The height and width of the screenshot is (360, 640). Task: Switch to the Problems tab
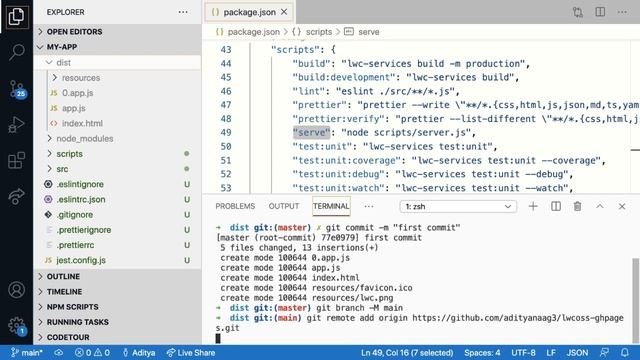(x=235, y=206)
